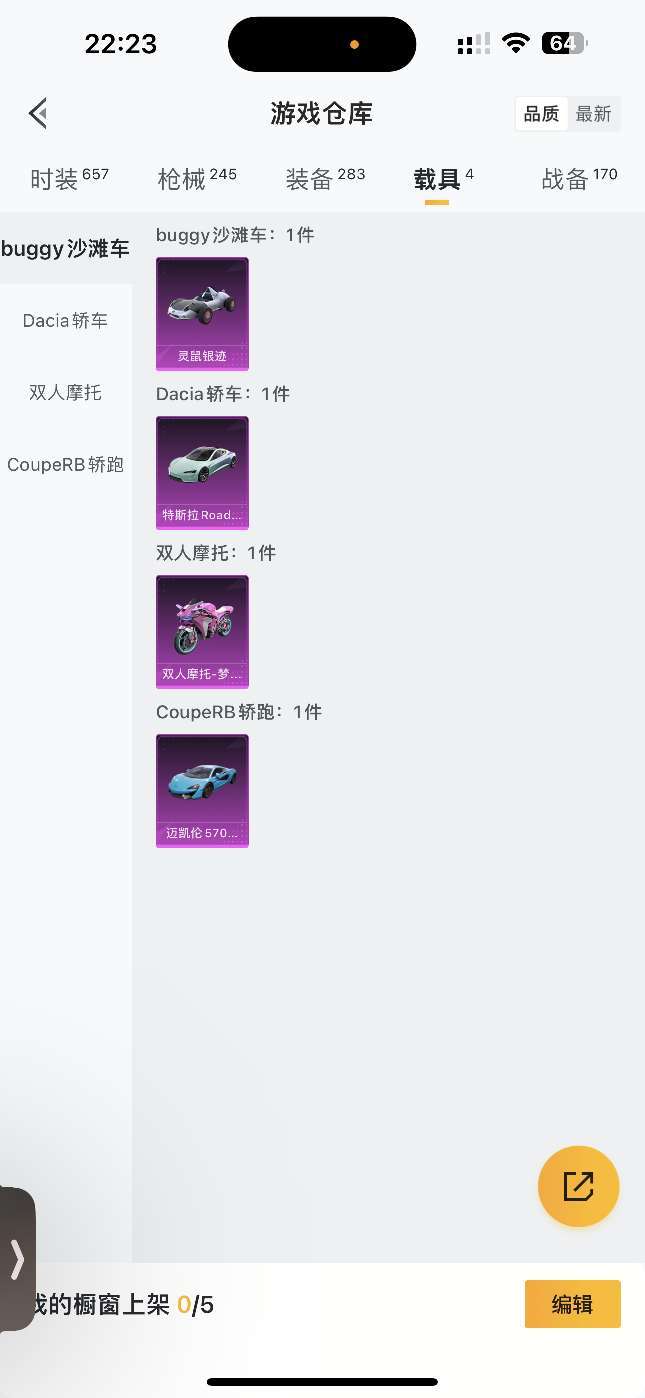Screen dimensions: 645x1398
Task: Open the pink 双人摩托 motorcycle card
Action: [202, 632]
